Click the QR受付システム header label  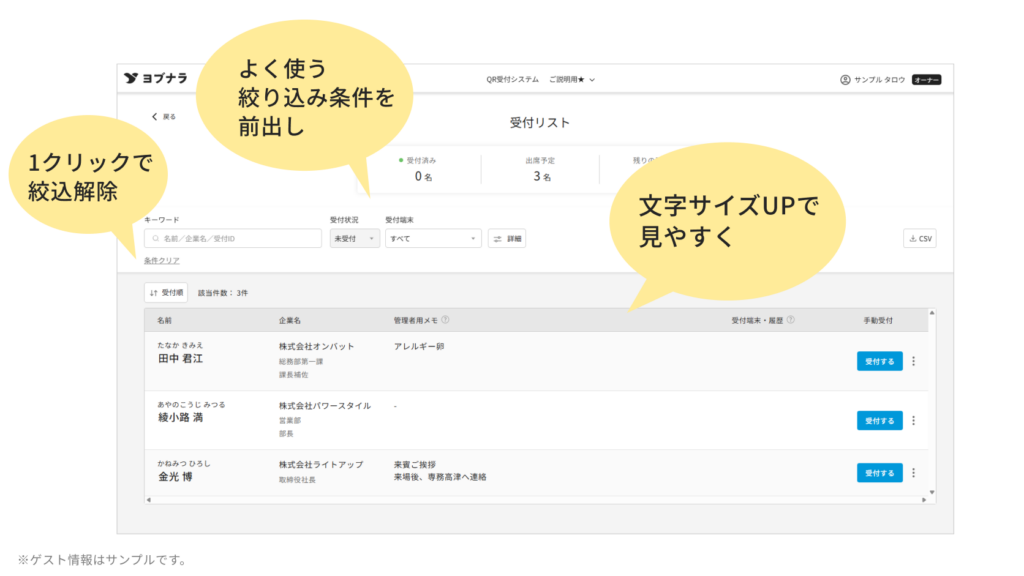[512, 80]
